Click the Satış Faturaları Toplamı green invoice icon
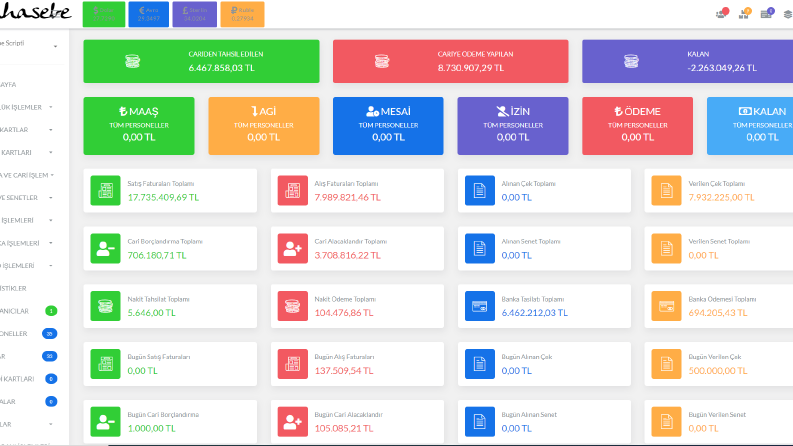 105,190
